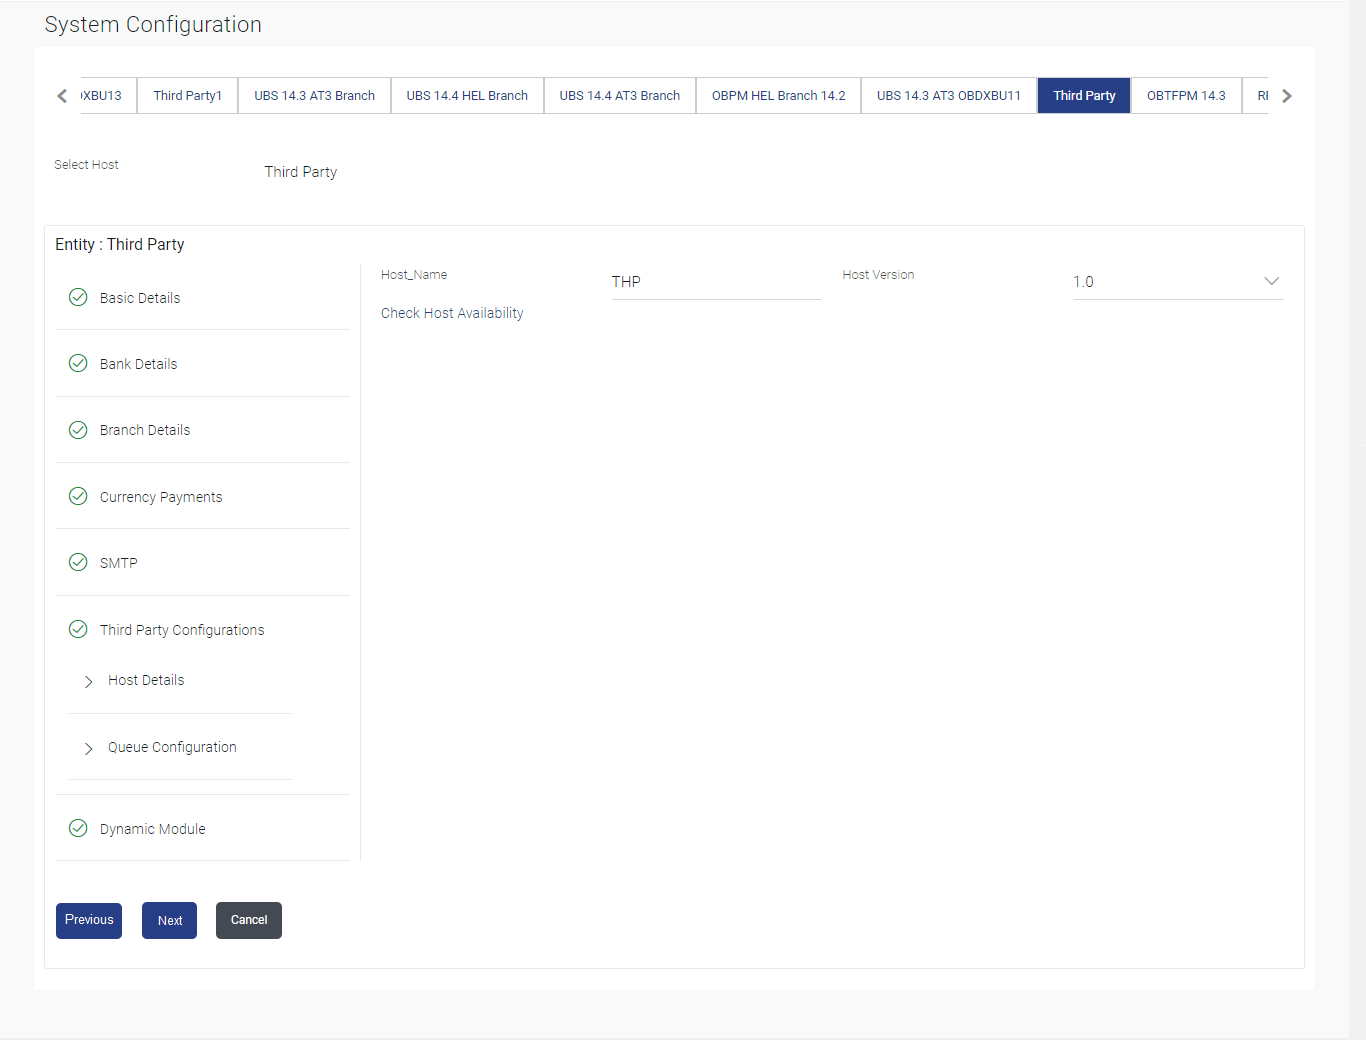Click the Host_Name label

click(x=414, y=274)
